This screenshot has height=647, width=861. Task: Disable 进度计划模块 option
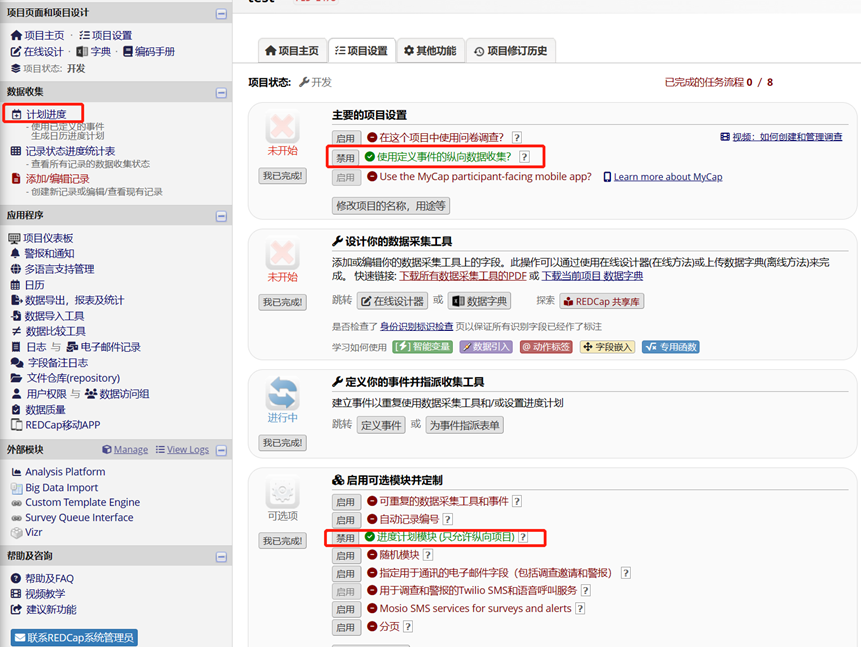[345, 538]
